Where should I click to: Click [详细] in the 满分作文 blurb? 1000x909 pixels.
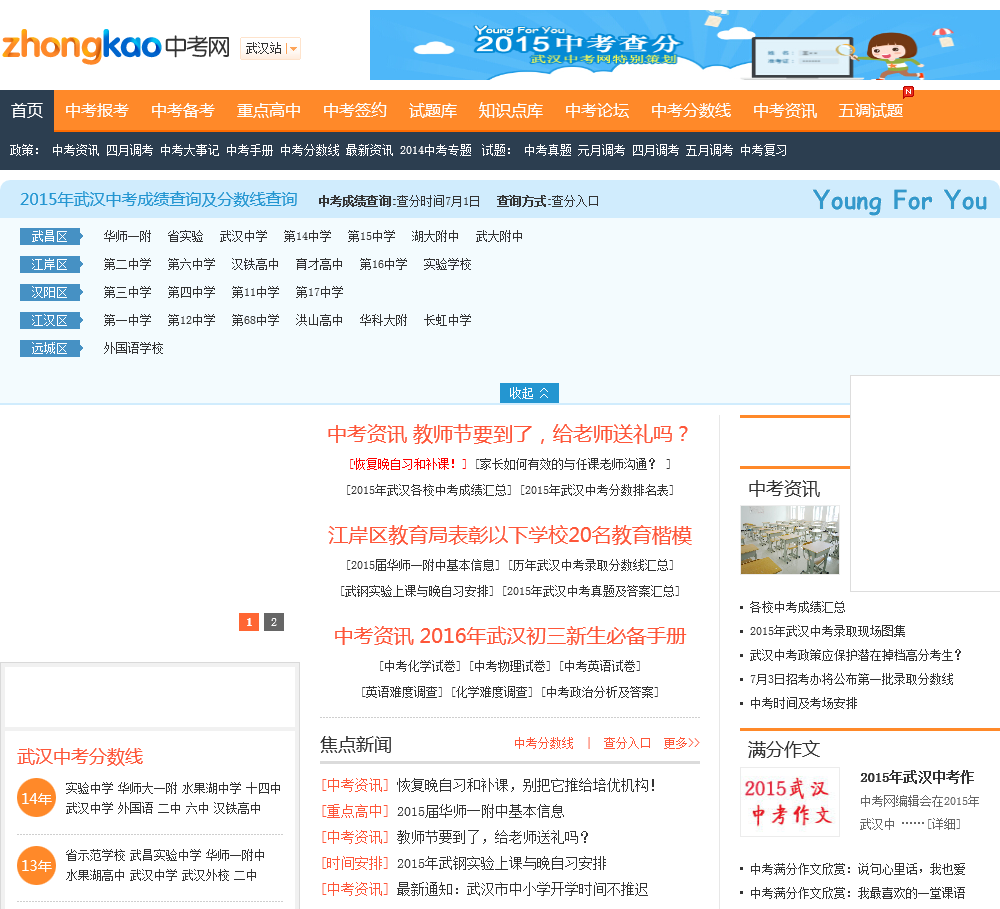tap(943, 824)
